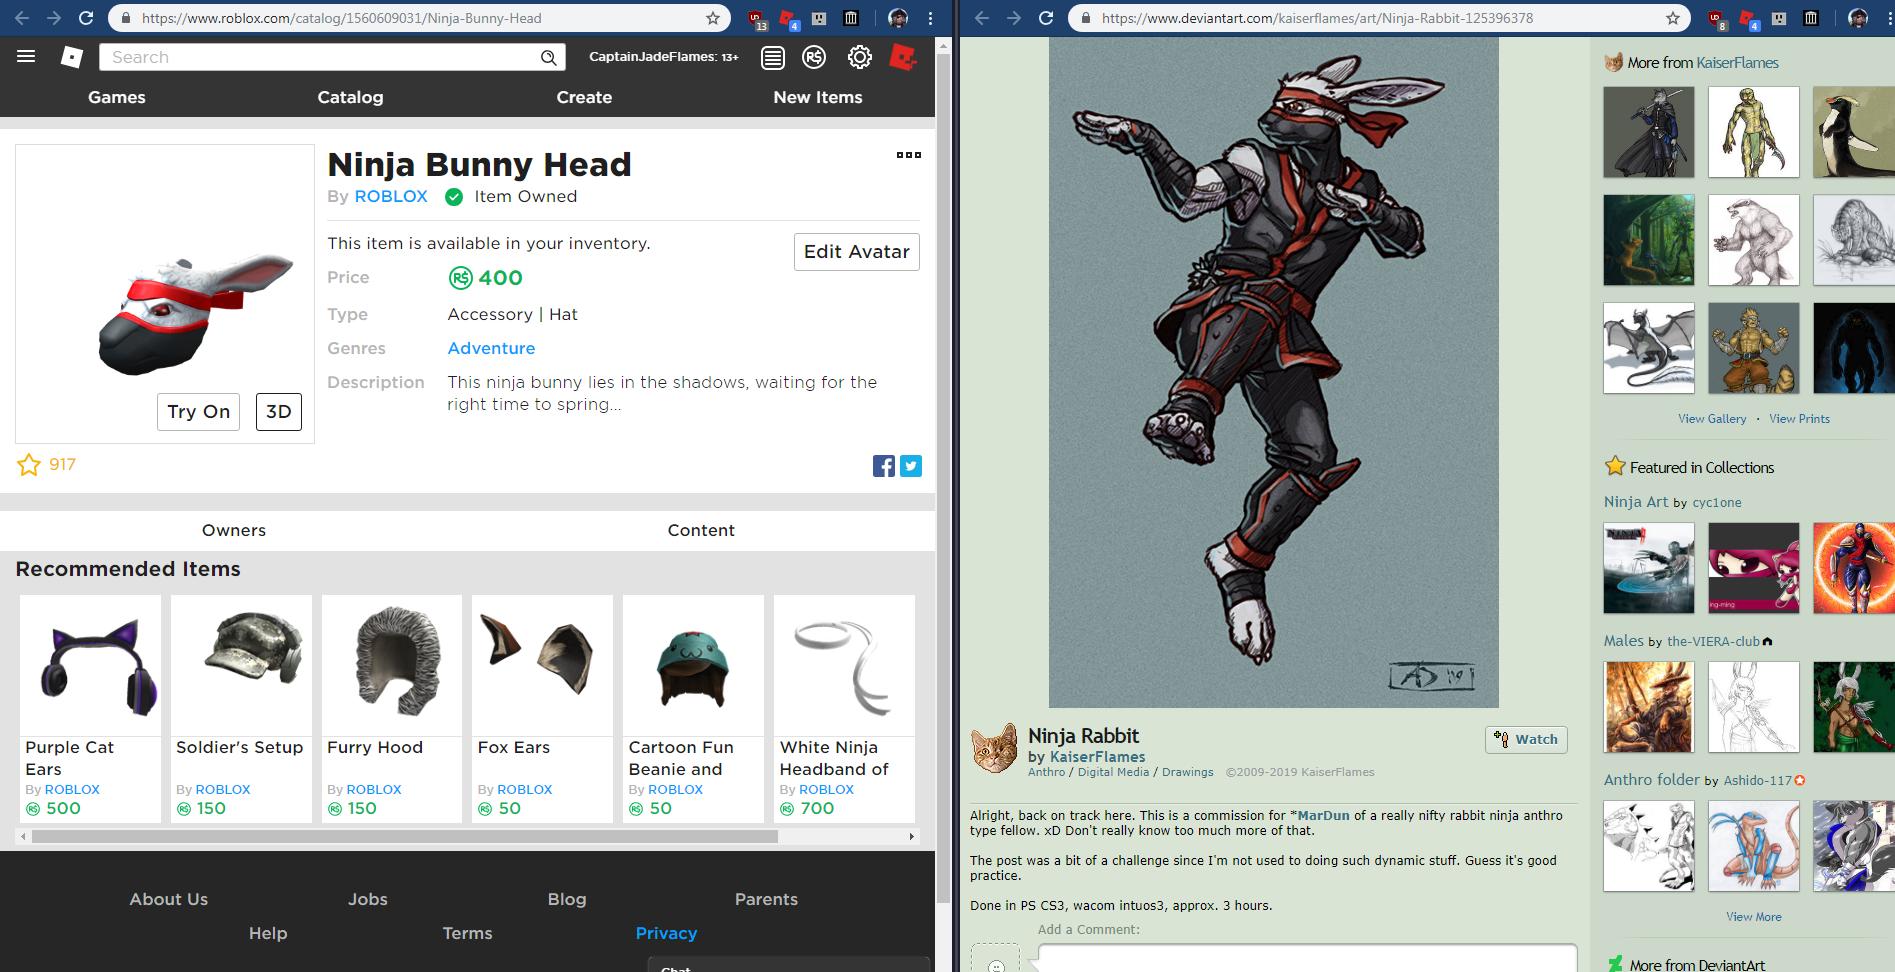Open the Create tab on Roblox
This screenshot has width=1895, height=972.
(x=584, y=97)
